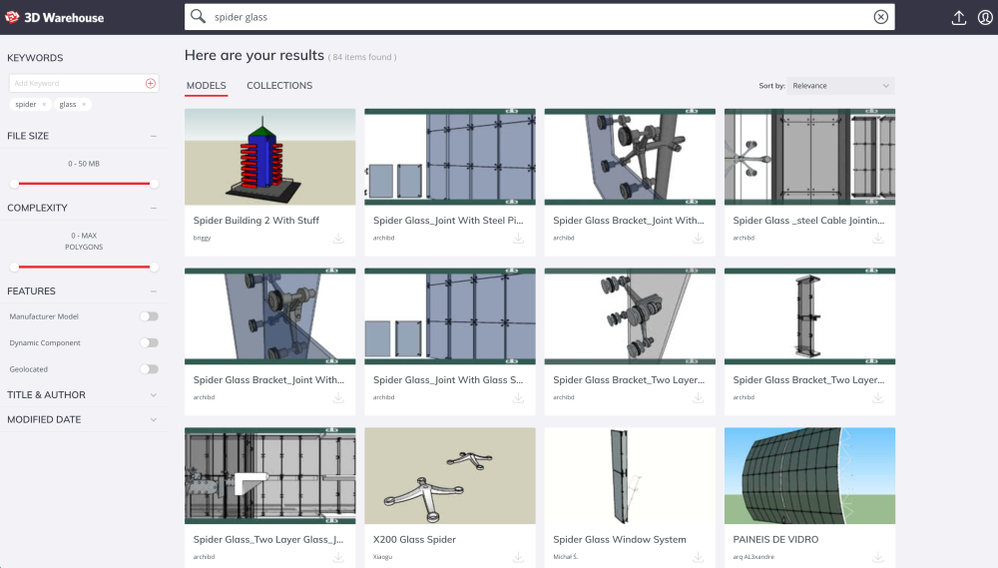The image size is (998, 568).
Task: Download Spider Glass_Joint With Steel Pi... model
Action: [x=518, y=238]
